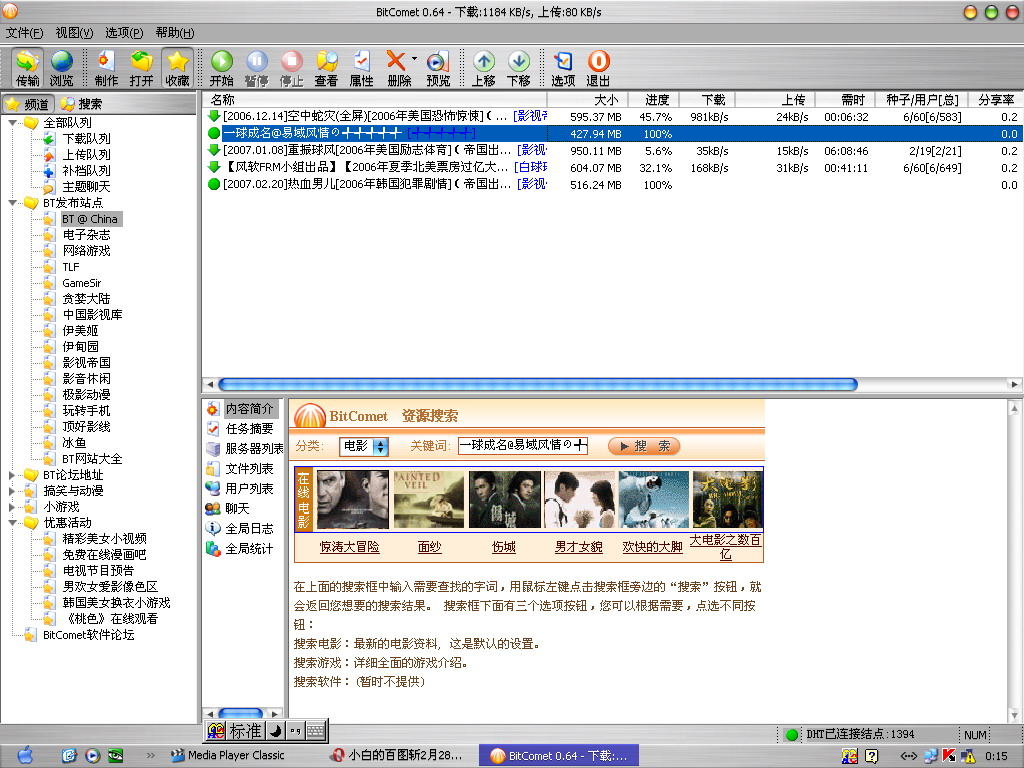Select the 空中蛇灾 download task row
This screenshot has height=768, width=1024.
613,117
